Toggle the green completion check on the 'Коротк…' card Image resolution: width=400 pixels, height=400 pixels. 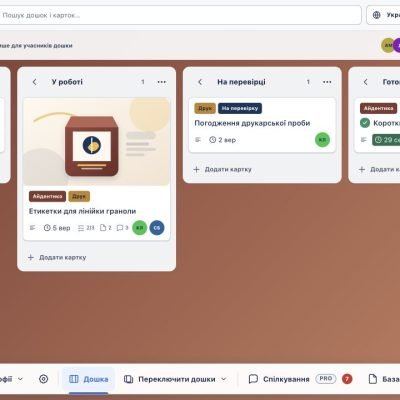(x=365, y=123)
